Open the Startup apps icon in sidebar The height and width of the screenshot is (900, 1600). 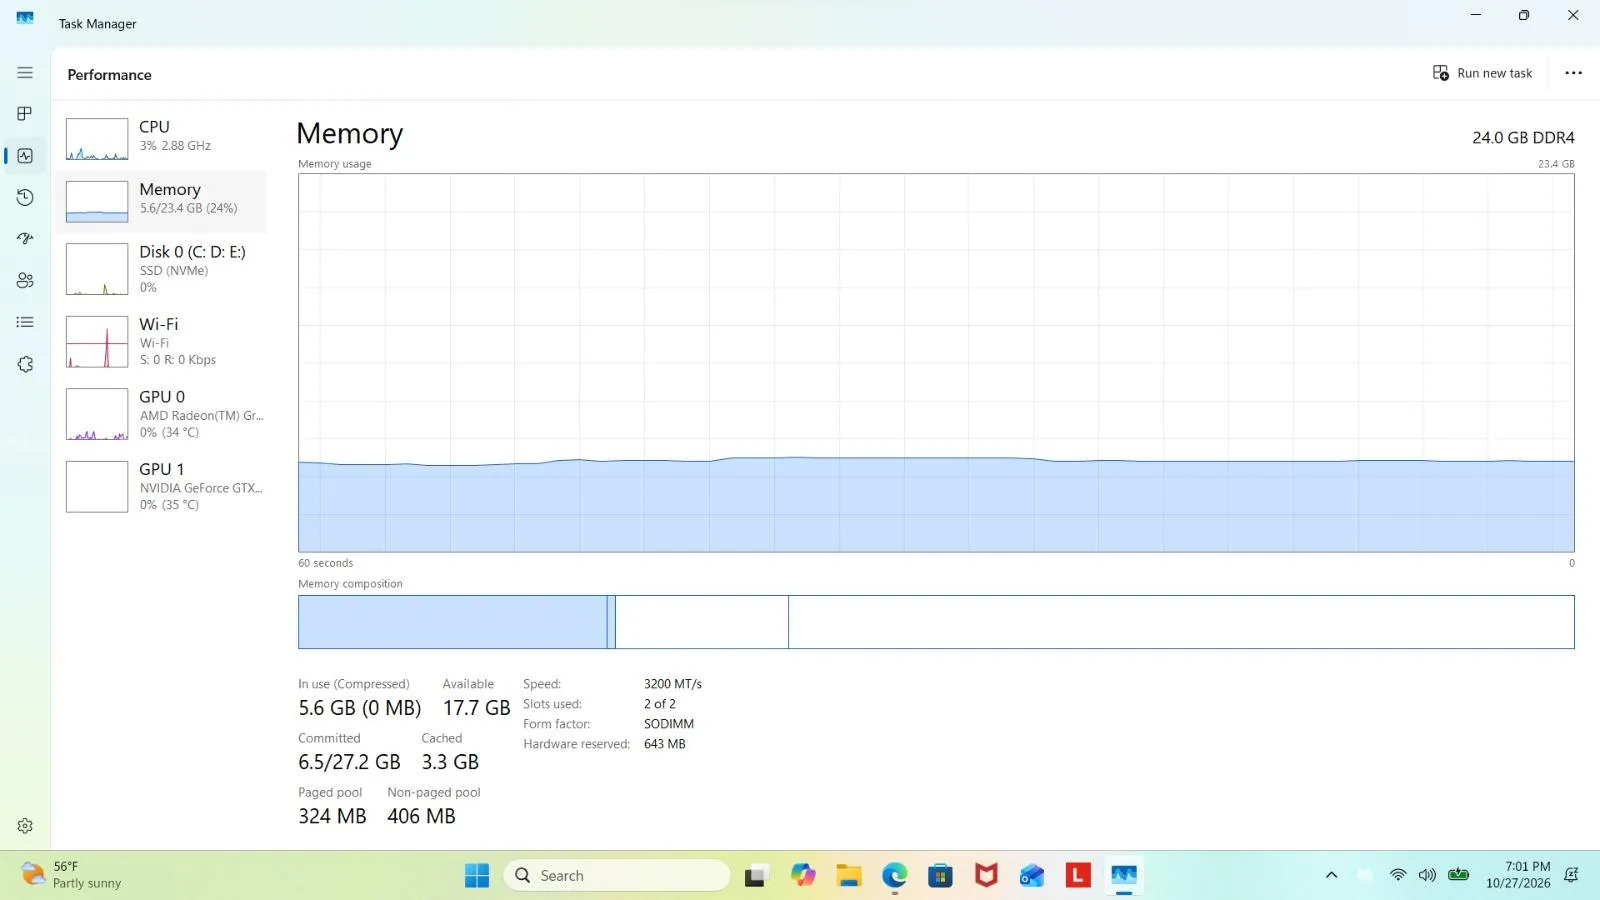click(25, 239)
